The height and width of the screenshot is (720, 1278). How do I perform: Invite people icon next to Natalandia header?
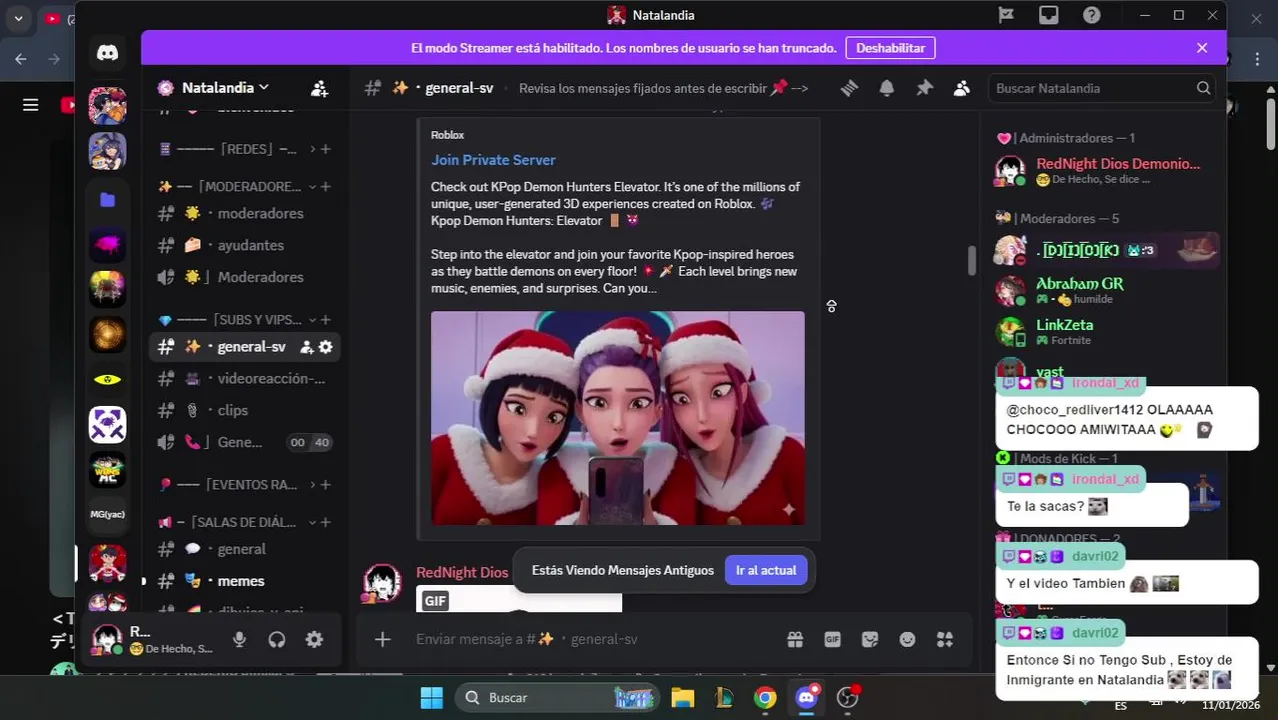click(x=319, y=88)
